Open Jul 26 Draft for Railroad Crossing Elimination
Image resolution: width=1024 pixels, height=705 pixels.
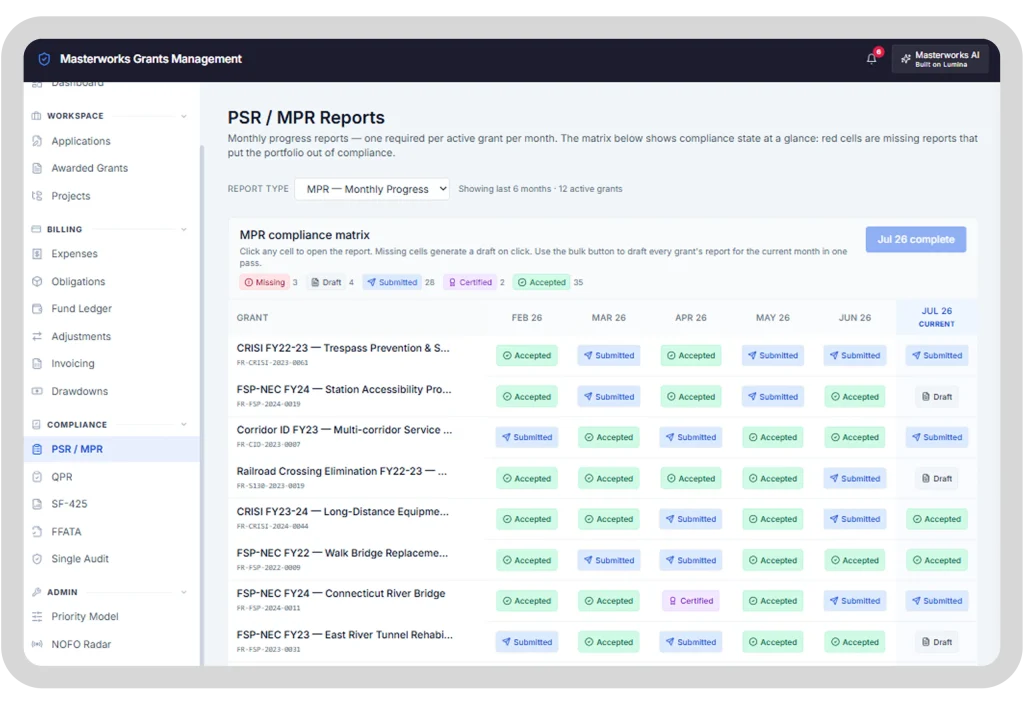pyautogui.click(x=936, y=478)
